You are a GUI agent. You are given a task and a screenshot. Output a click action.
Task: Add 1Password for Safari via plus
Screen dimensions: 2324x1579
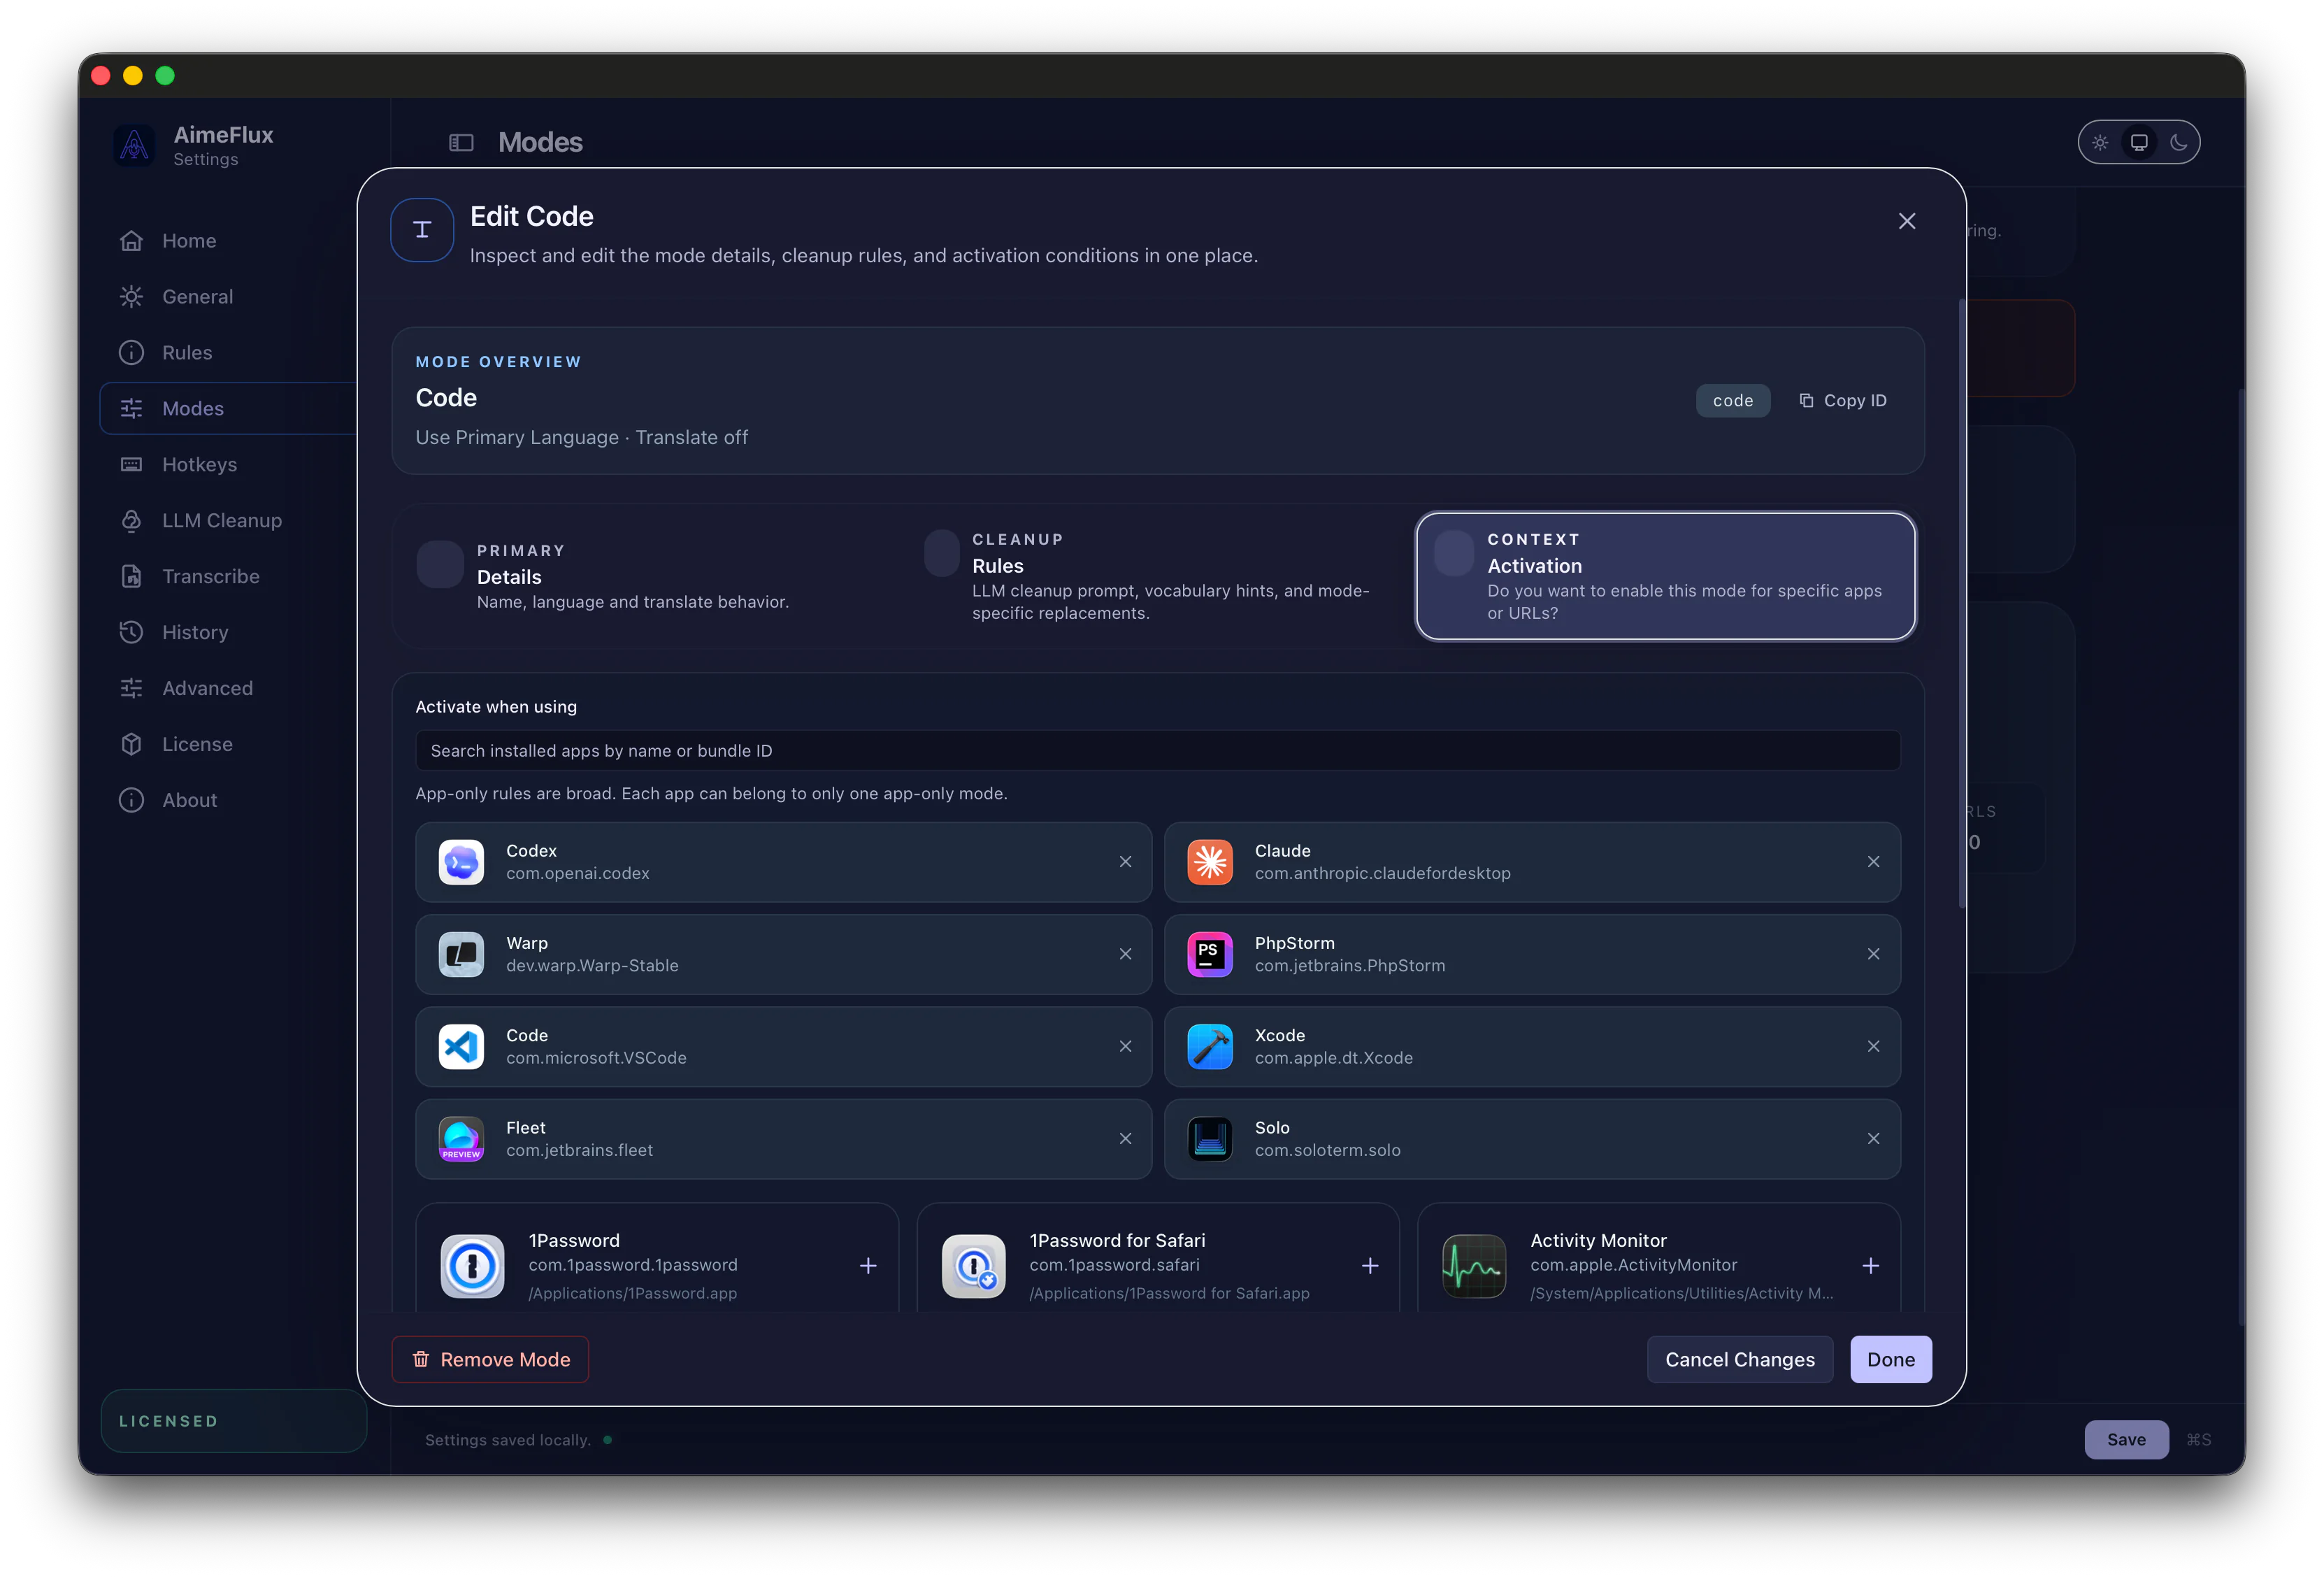1370,1266
